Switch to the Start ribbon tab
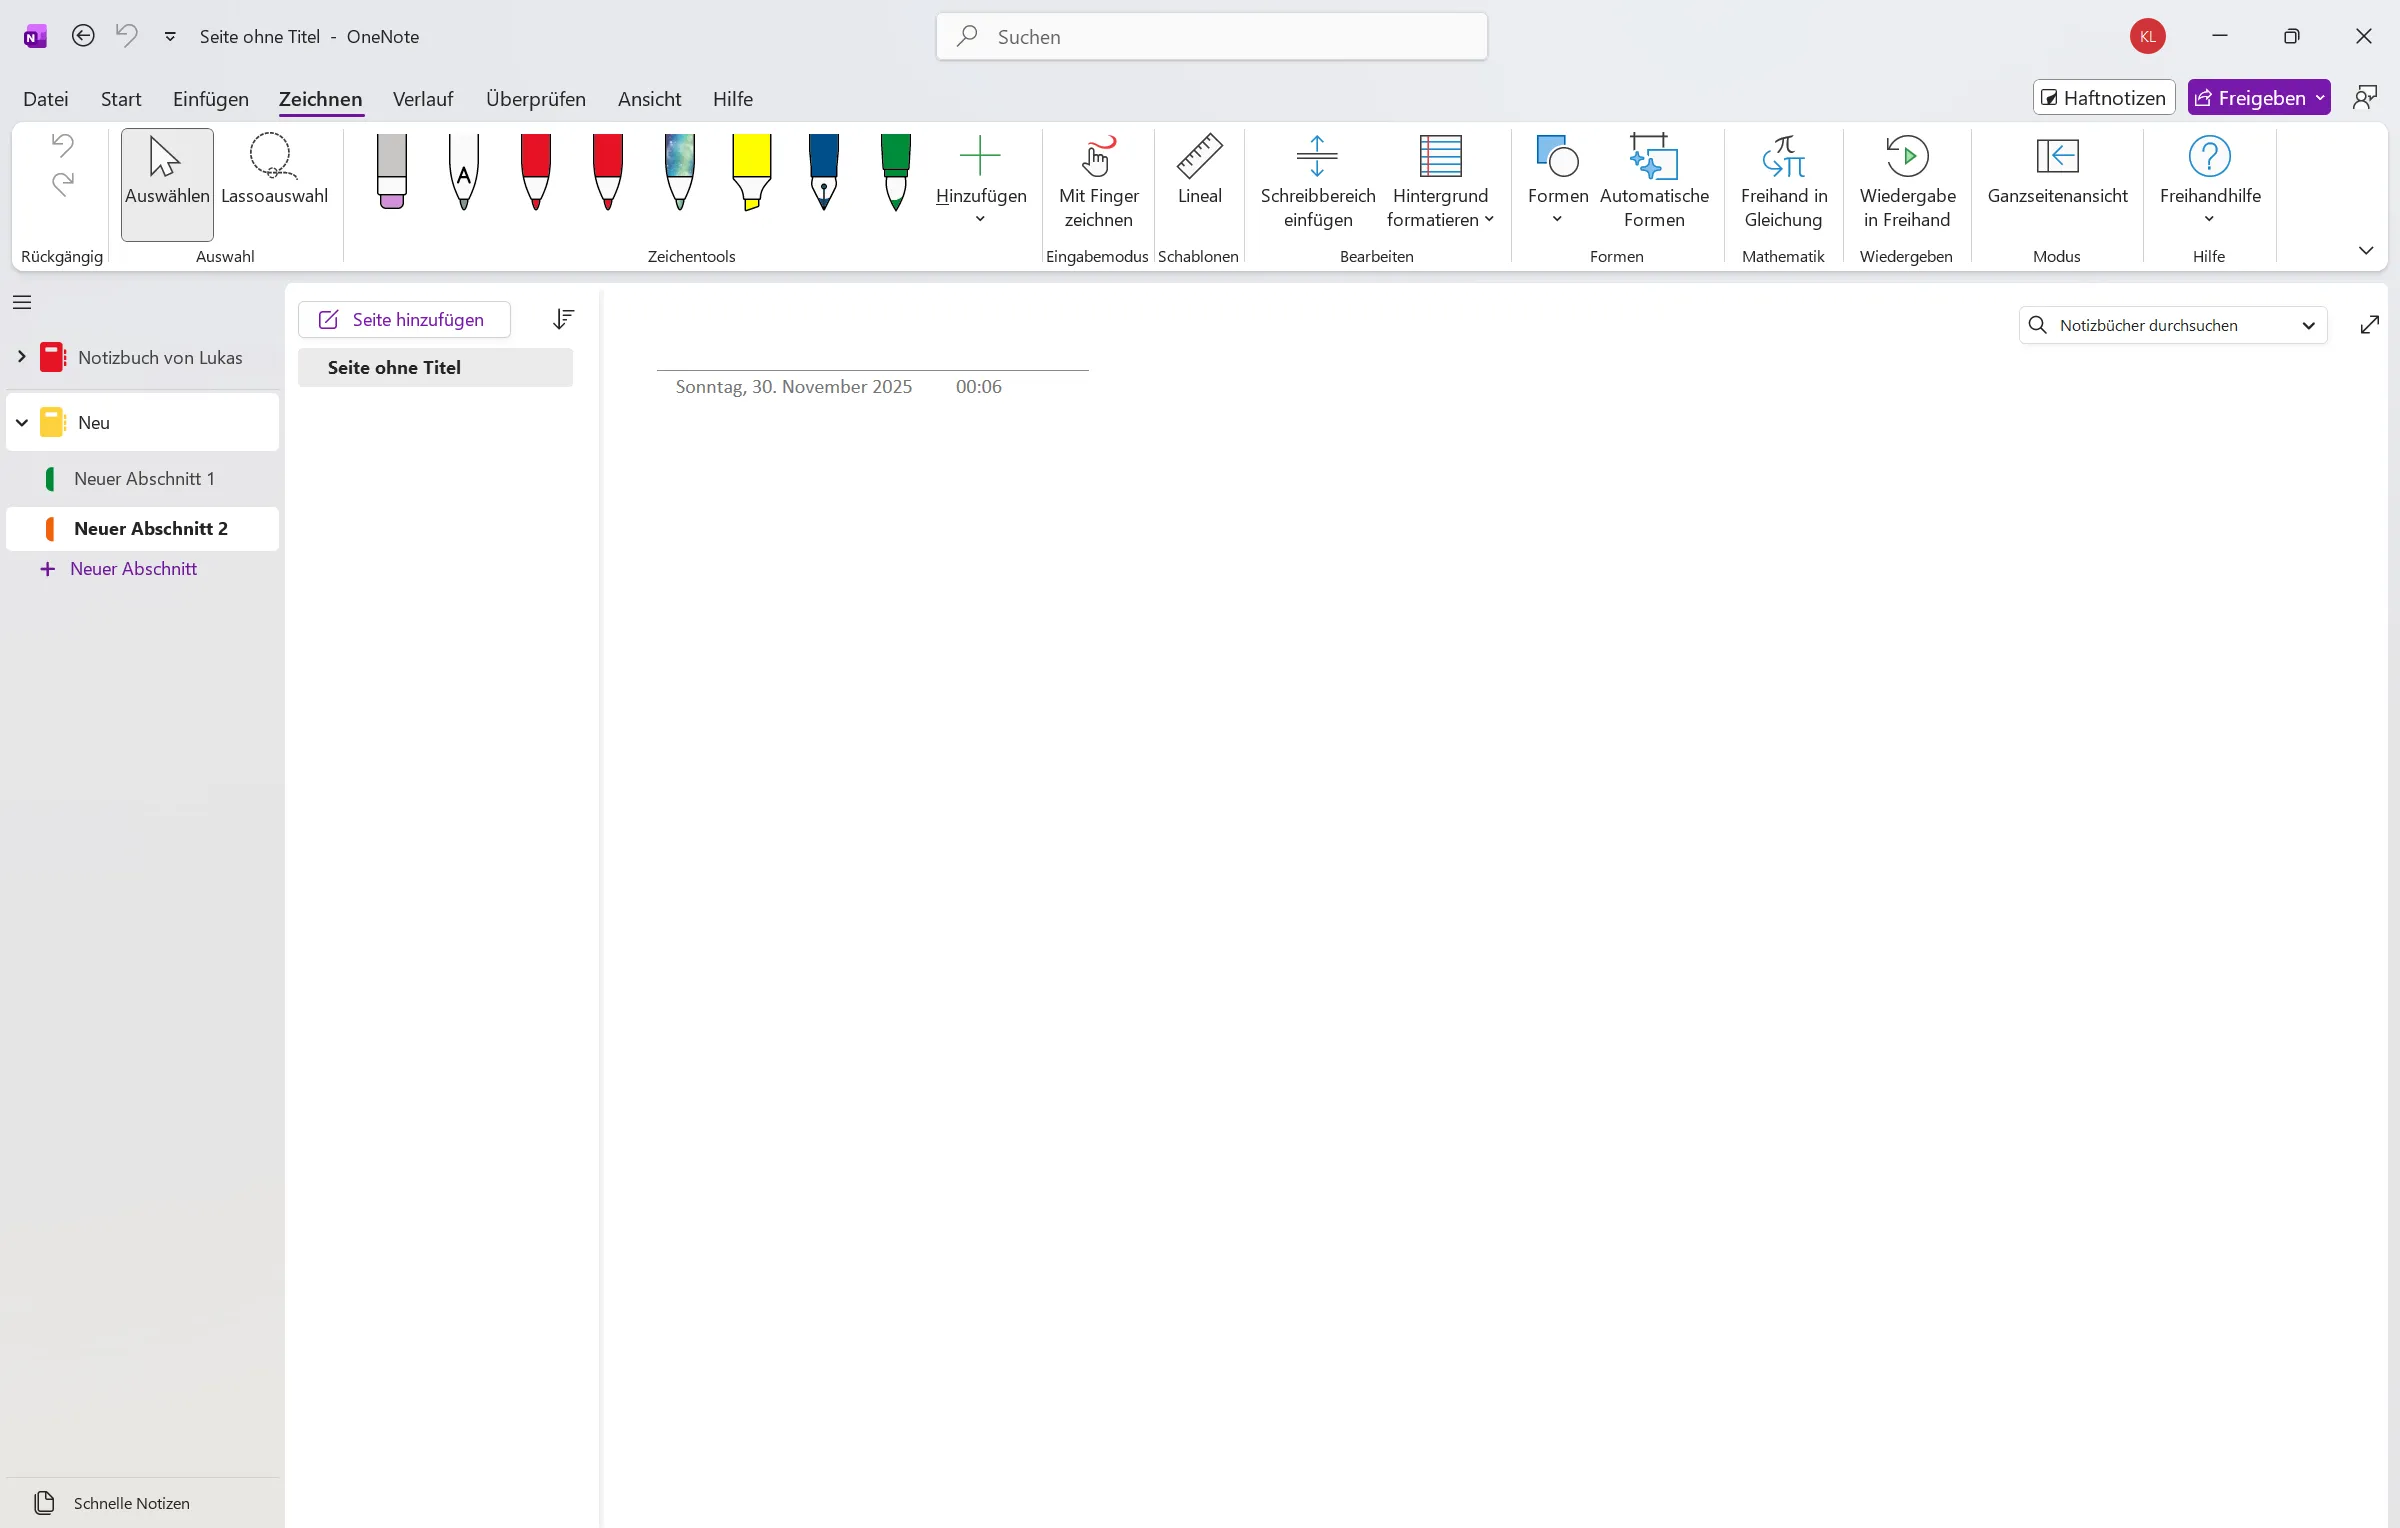Viewport: 2400px width, 1528px height. (120, 98)
